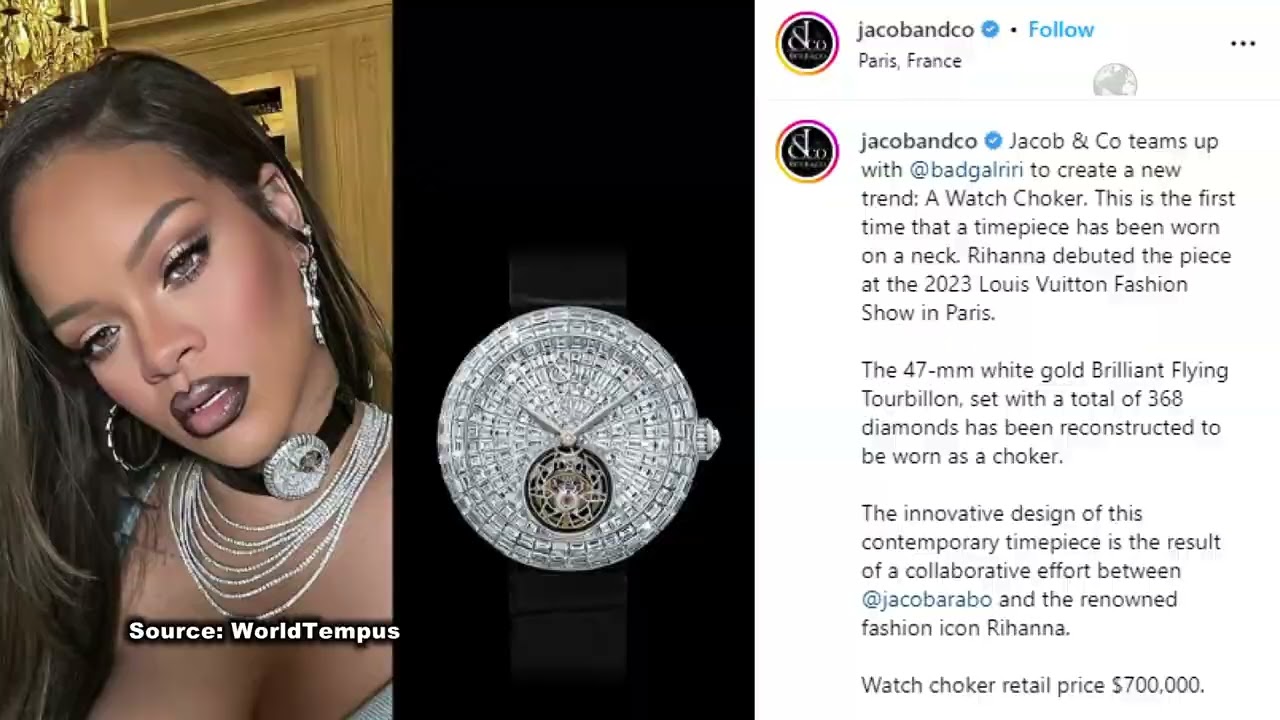Image resolution: width=1280 pixels, height=720 pixels.
Task: Open the @badgalriri mention link
Action: (x=966, y=170)
